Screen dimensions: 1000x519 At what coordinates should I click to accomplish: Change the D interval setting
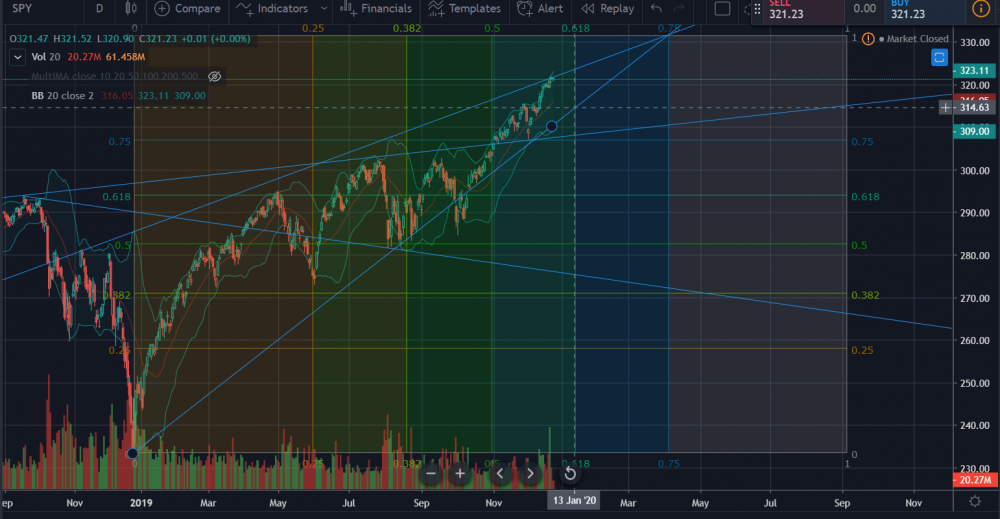tap(99, 9)
